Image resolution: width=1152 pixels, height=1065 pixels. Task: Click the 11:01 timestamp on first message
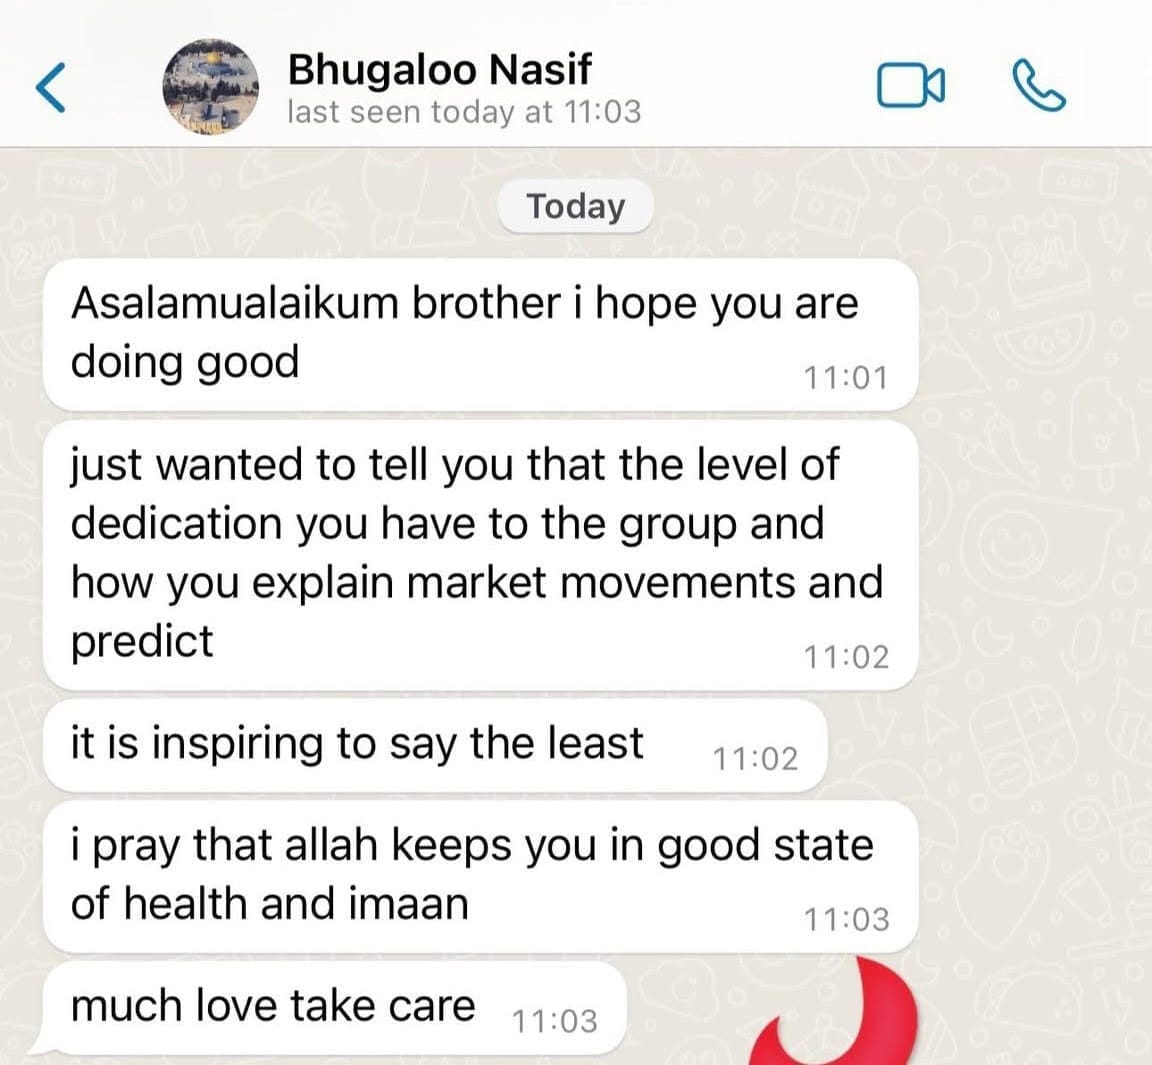click(x=846, y=378)
